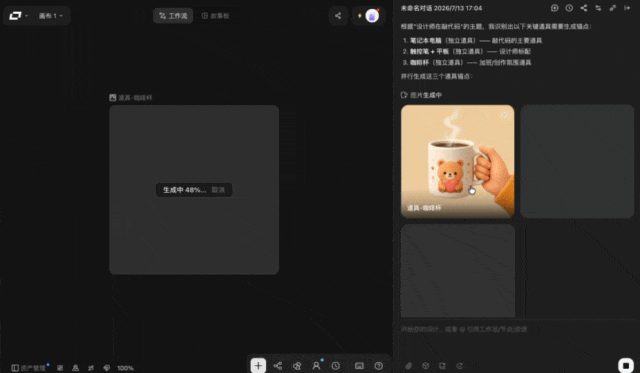
Task: Open the 100% zoom level control
Action: coord(125,368)
